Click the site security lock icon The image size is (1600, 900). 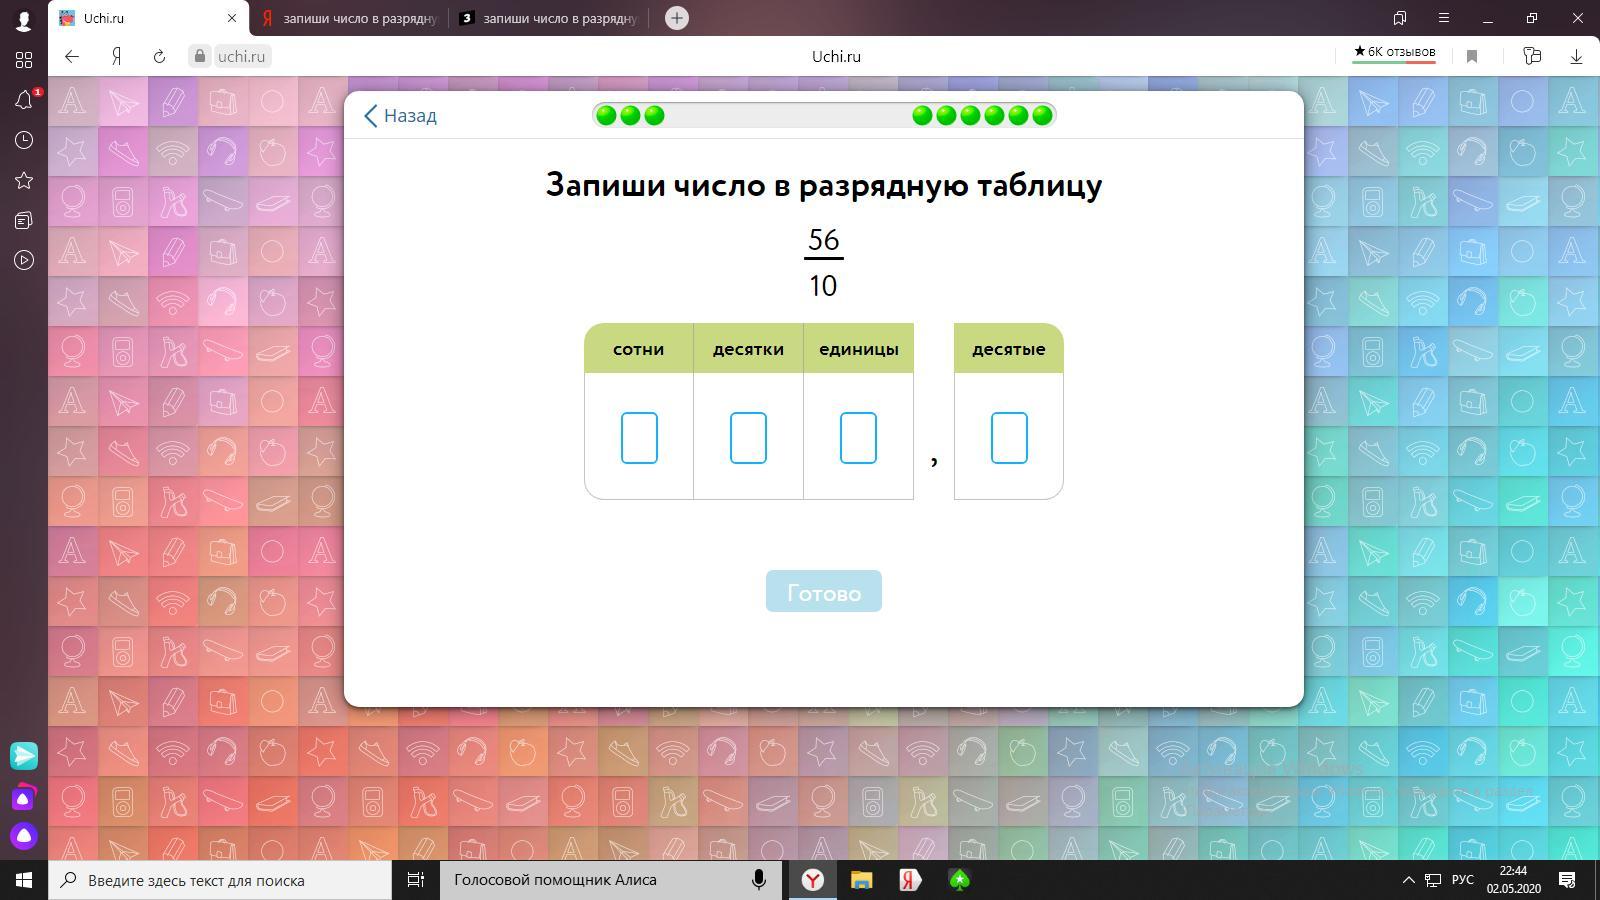(200, 56)
